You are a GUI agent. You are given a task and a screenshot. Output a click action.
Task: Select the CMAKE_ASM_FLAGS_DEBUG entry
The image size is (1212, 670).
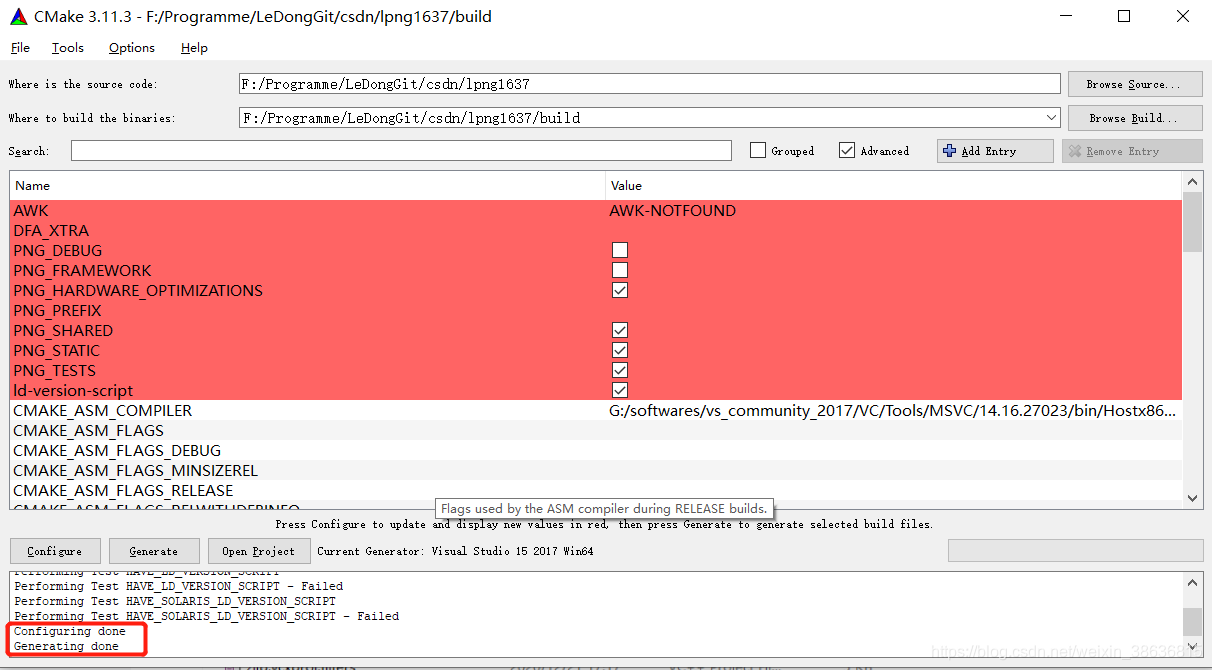(x=596, y=450)
